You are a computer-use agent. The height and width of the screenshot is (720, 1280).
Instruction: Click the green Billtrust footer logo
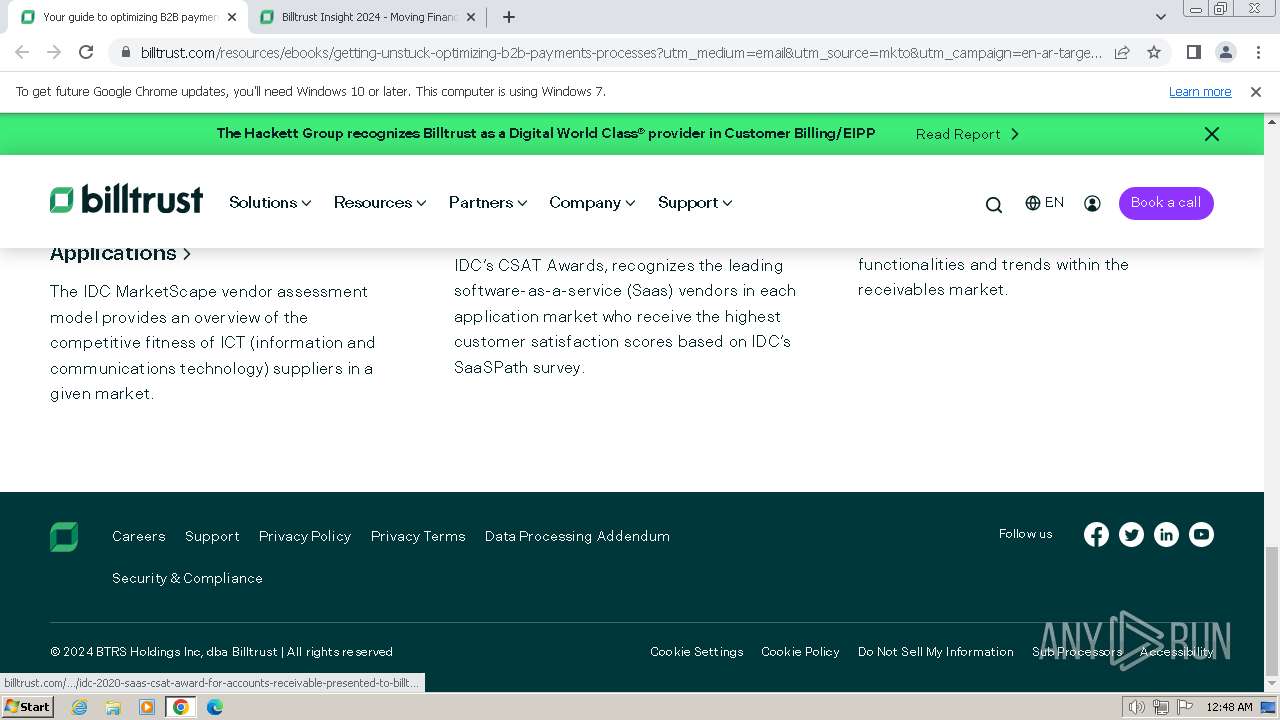(64, 537)
